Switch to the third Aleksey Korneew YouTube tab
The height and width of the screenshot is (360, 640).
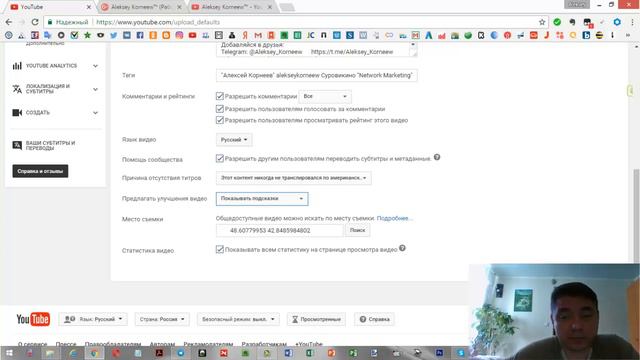point(232,7)
